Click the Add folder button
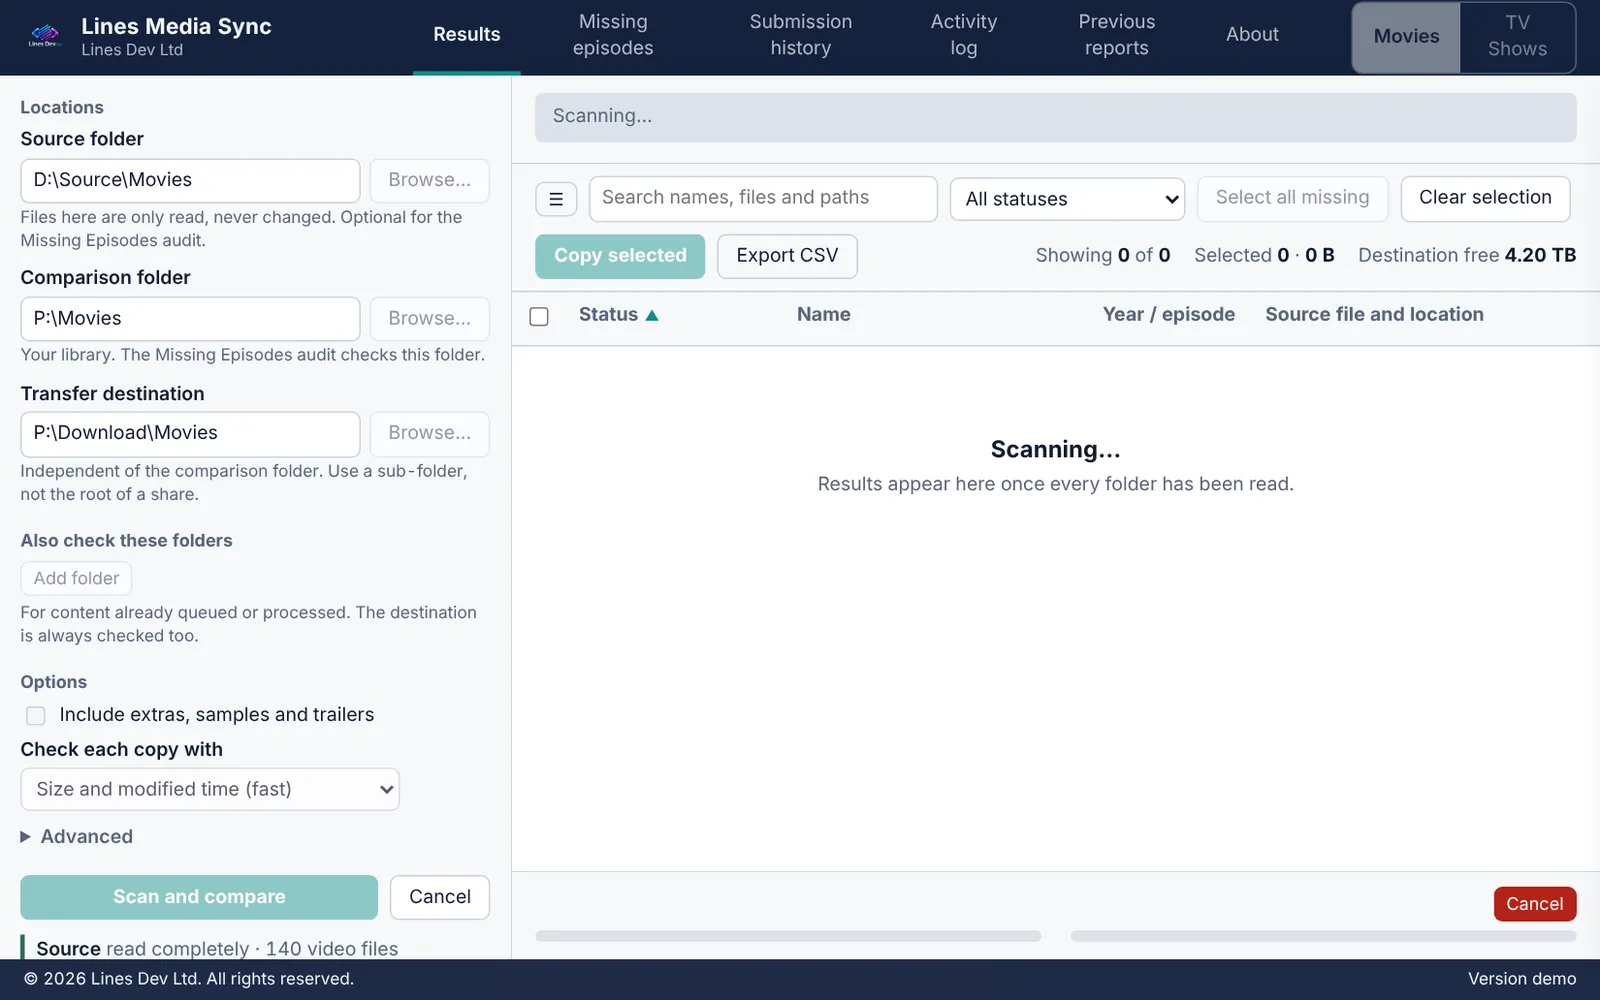The width and height of the screenshot is (1600, 1000). coord(76,578)
